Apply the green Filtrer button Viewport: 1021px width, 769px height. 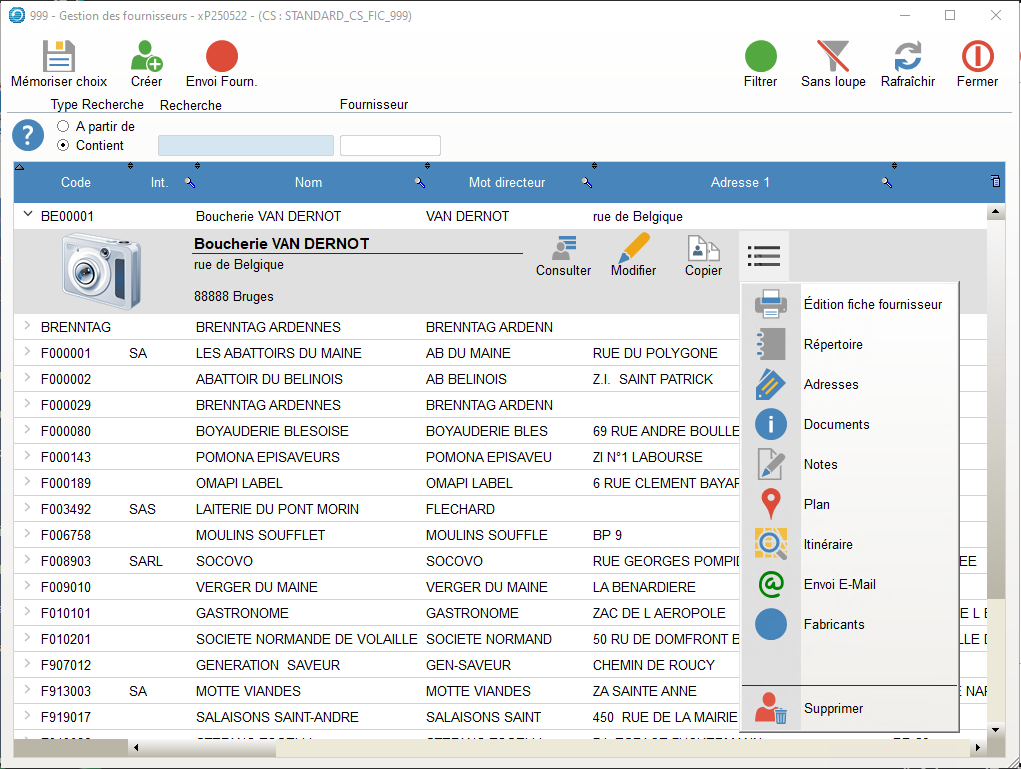click(x=760, y=56)
